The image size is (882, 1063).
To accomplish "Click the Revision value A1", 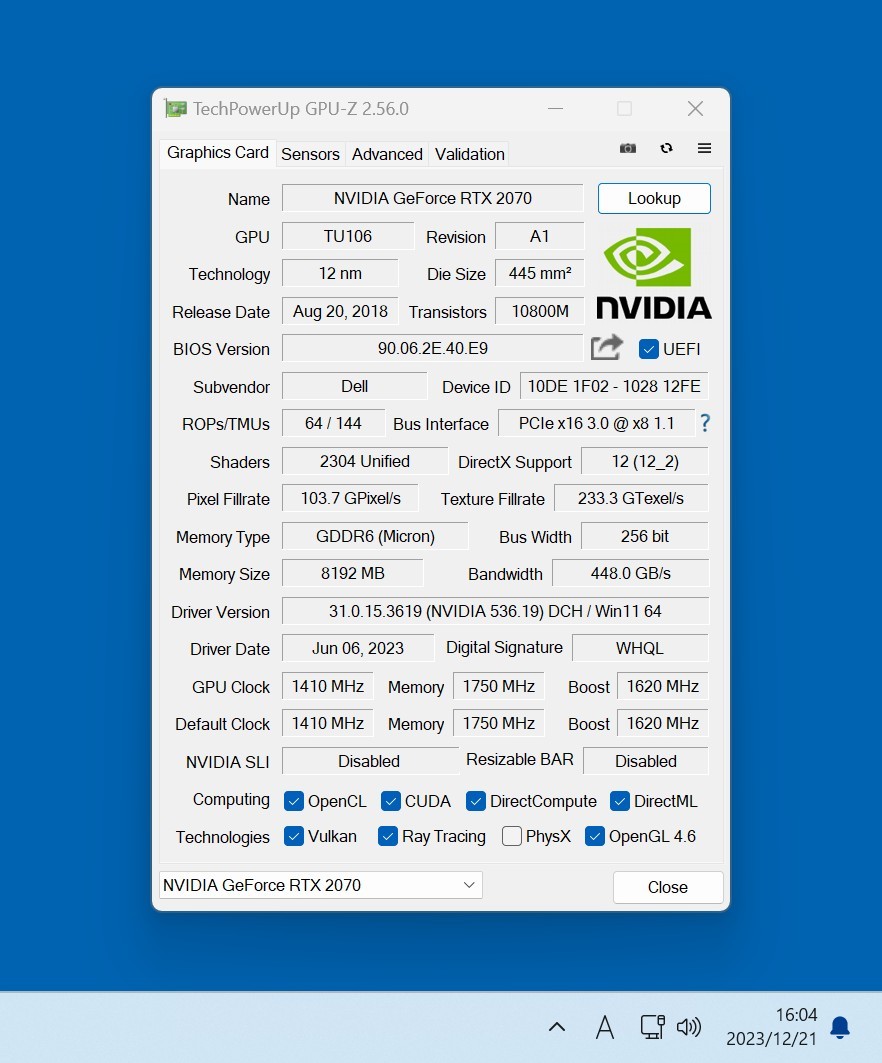I will (x=540, y=237).
